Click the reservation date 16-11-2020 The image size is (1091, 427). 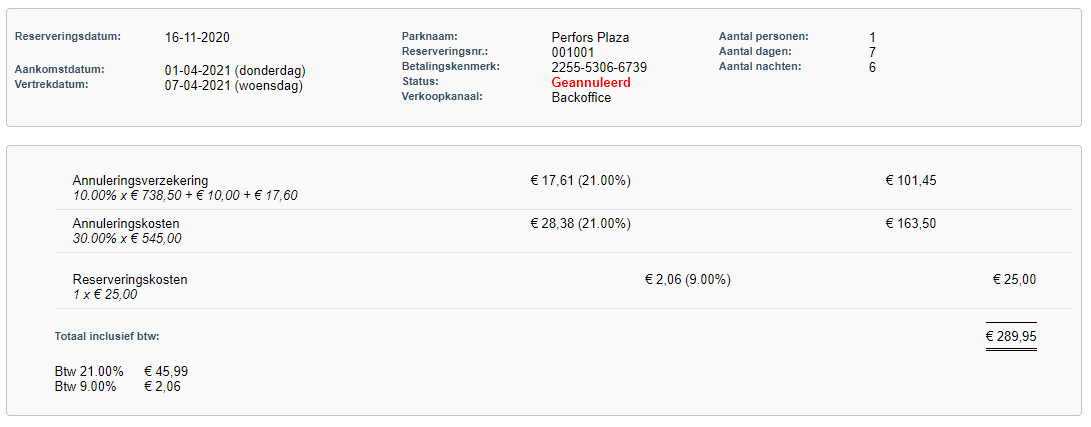(198, 38)
